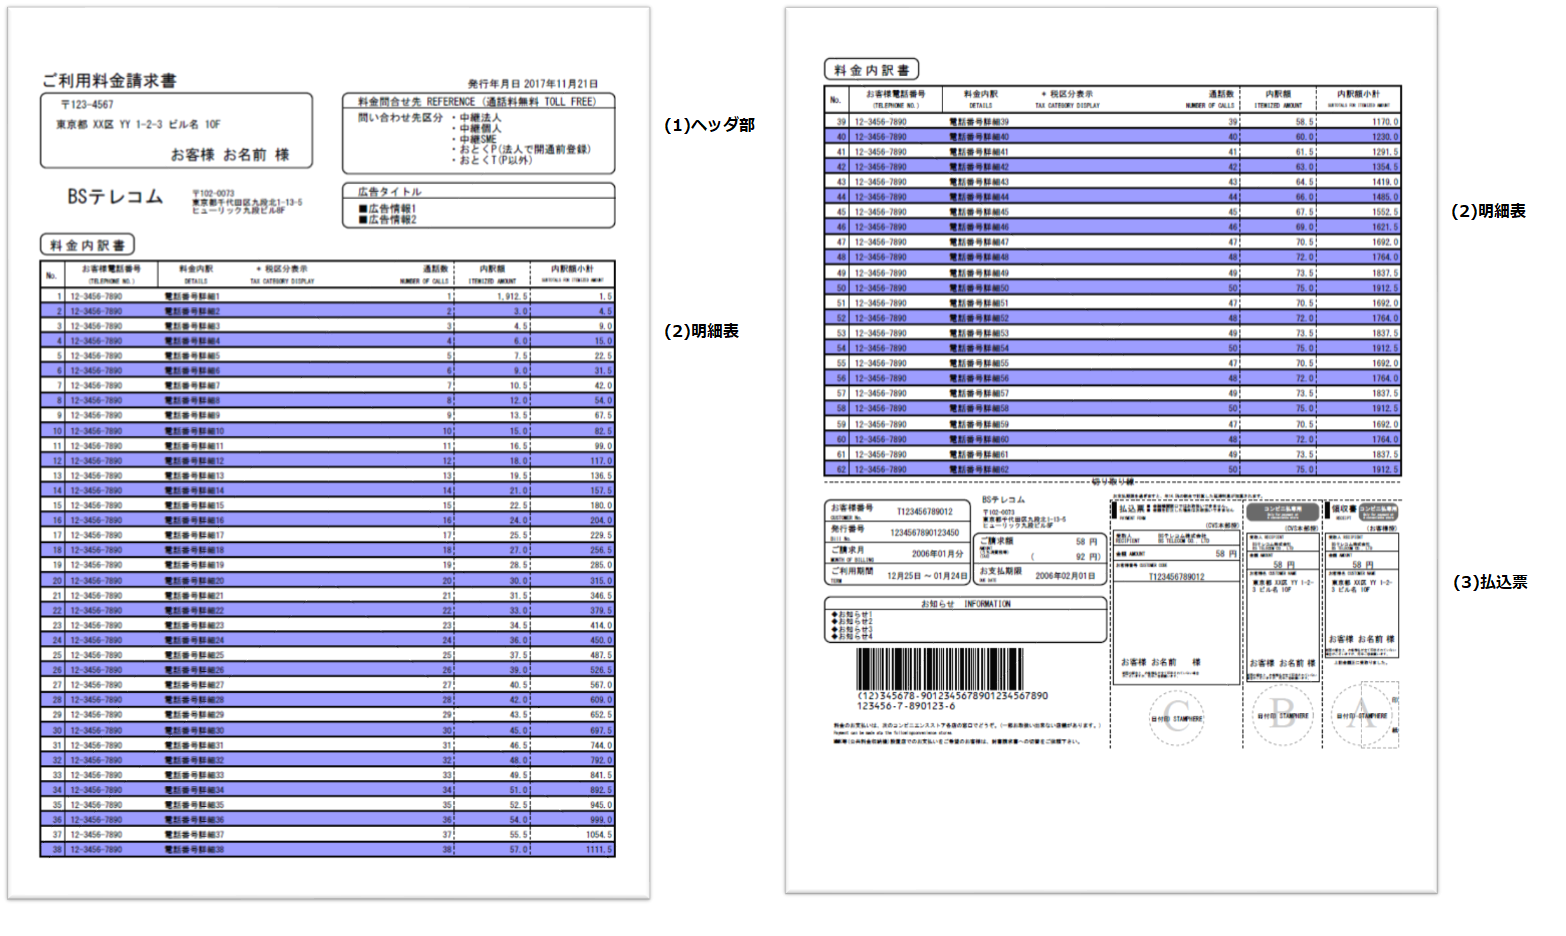The image size is (1566, 936).
Task: Click BSテレコム text above payment slip
Action: pyautogui.click(x=1003, y=499)
